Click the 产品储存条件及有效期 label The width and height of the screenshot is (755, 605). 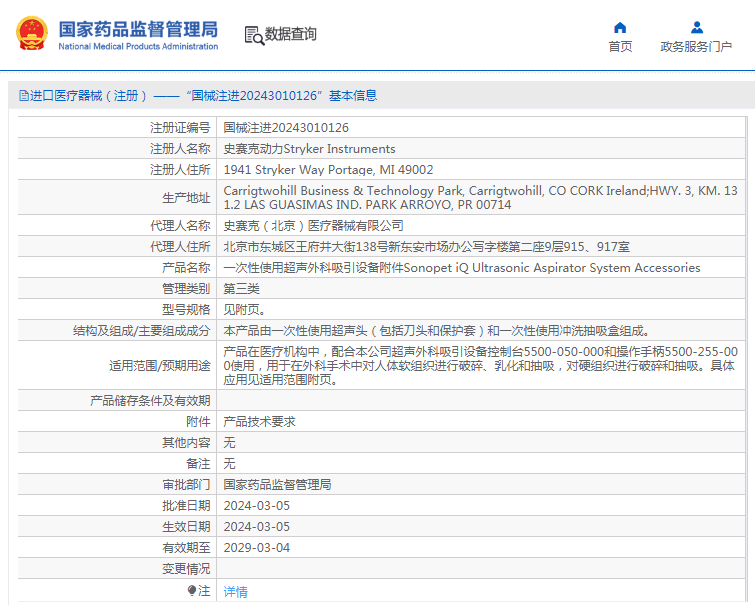point(150,401)
